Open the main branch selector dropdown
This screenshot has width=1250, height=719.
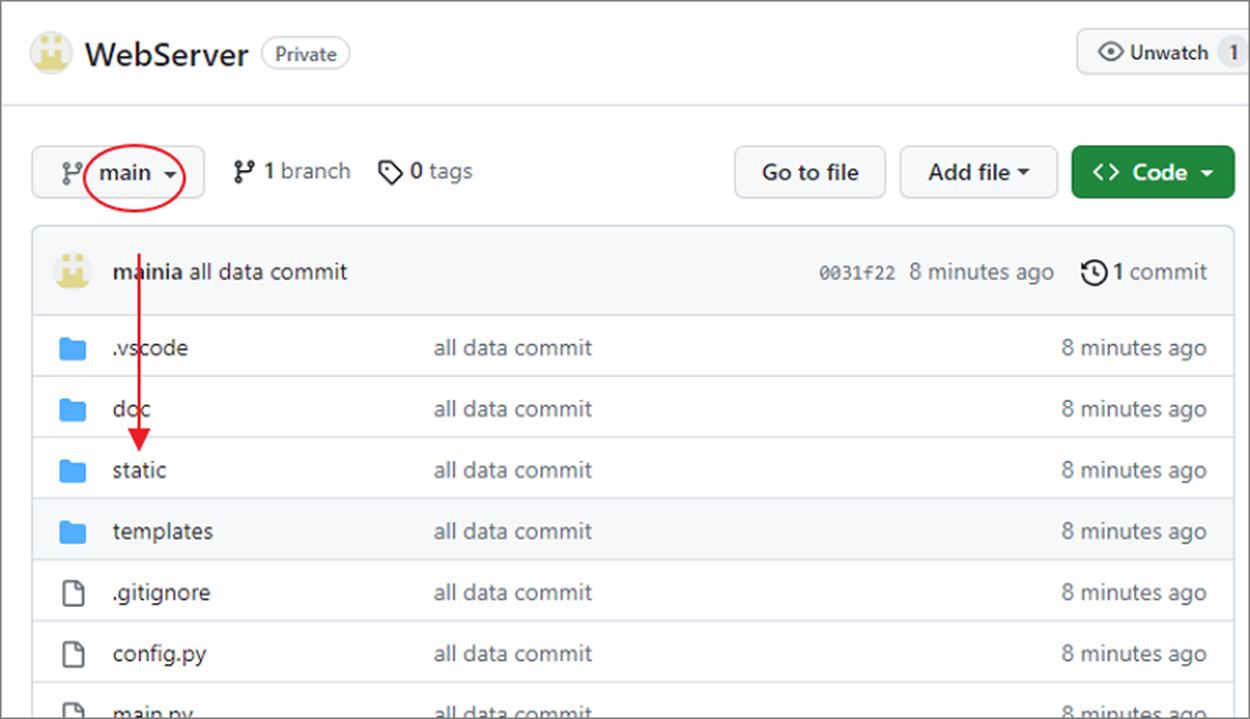click(x=118, y=172)
